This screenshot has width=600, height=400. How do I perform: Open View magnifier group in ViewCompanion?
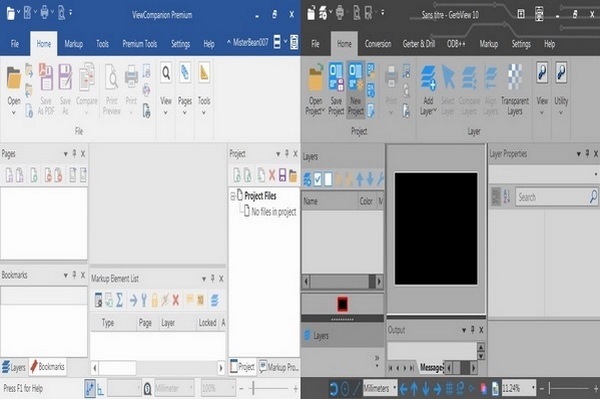[166, 89]
